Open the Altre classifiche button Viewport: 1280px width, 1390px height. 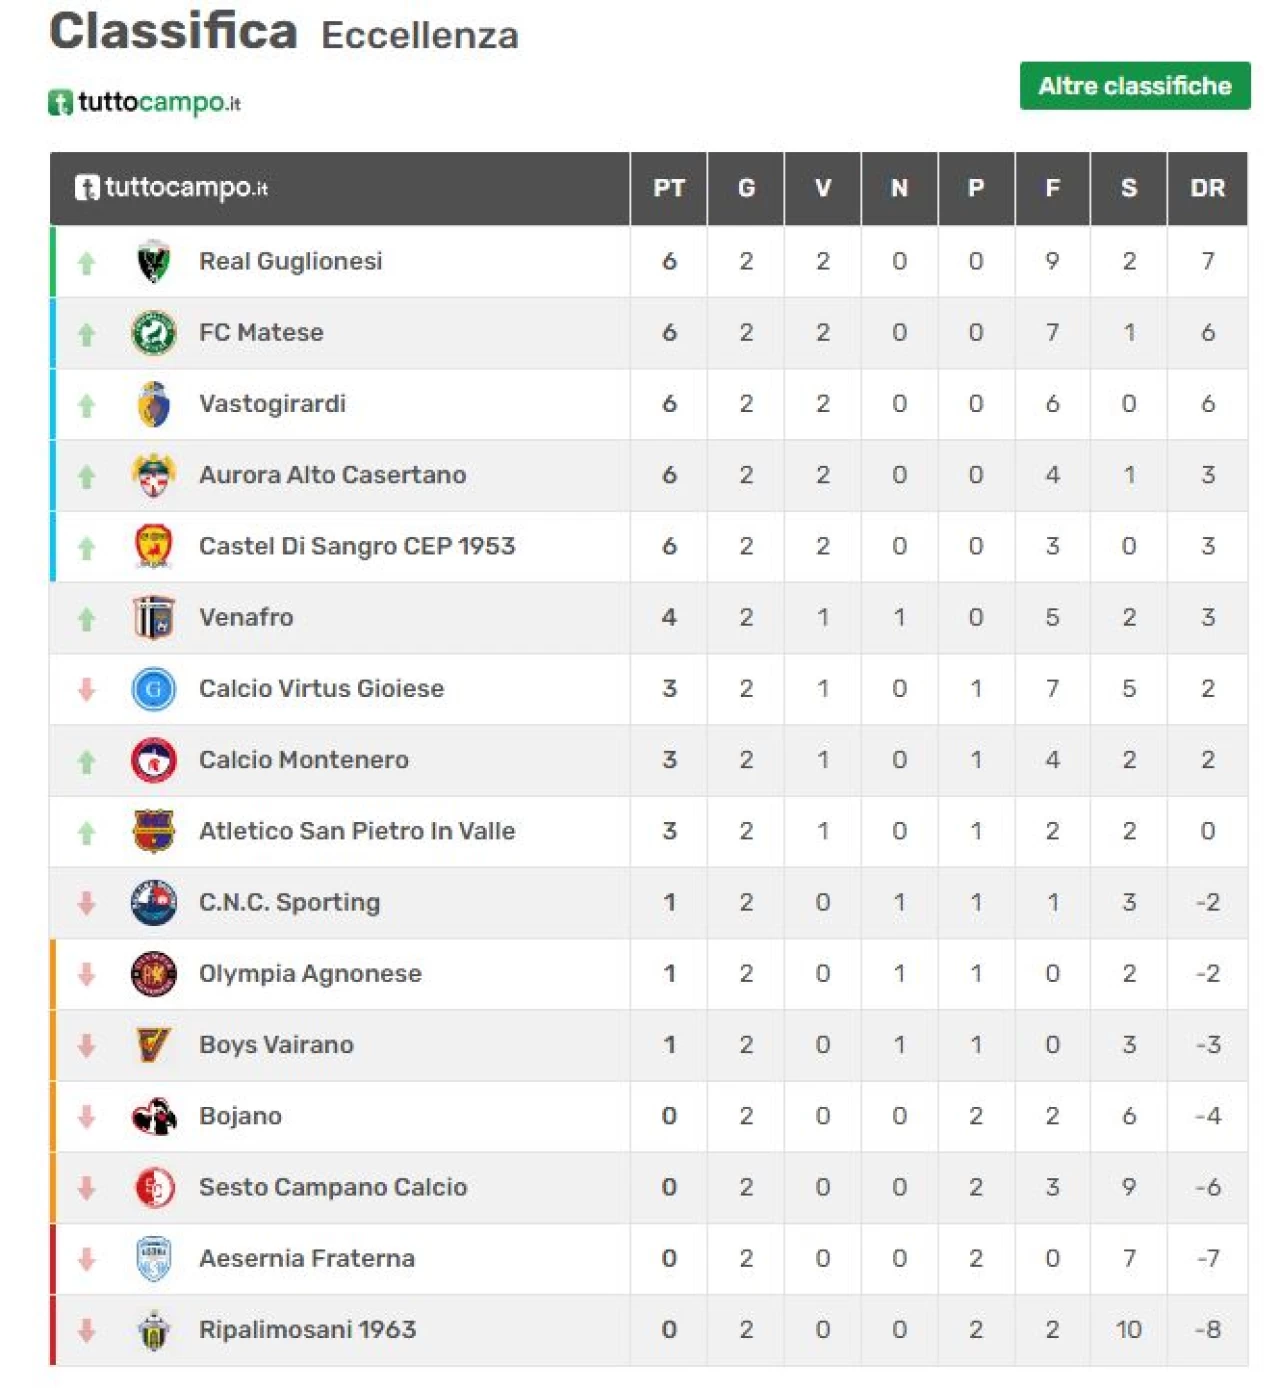pos(1135,86)
